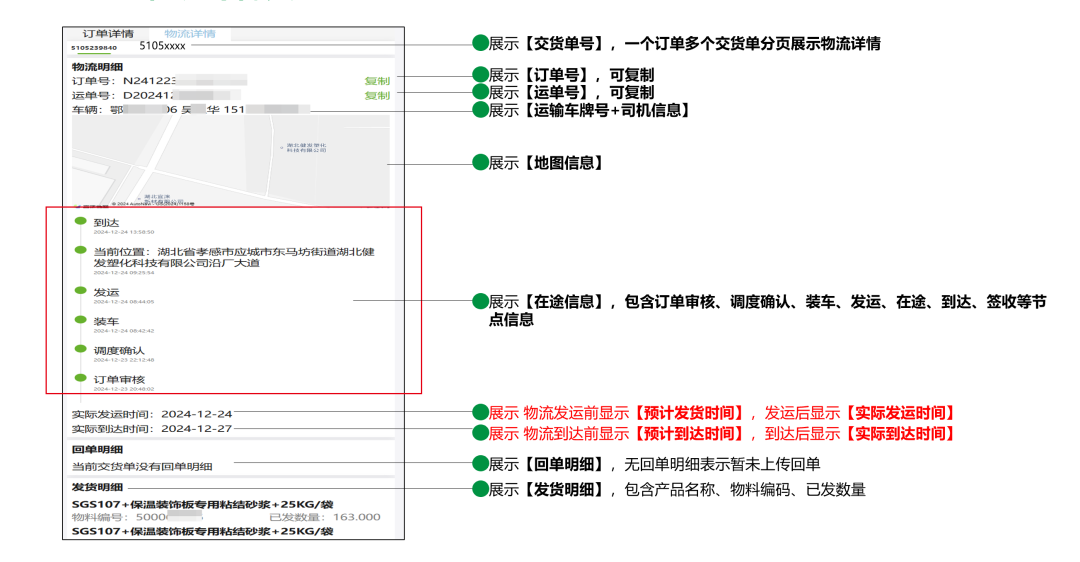Viewport: 1080px width, 562px height.
Task: Click green bullet beside 展示【交货单号】annotation
Action: pos(480,44)
